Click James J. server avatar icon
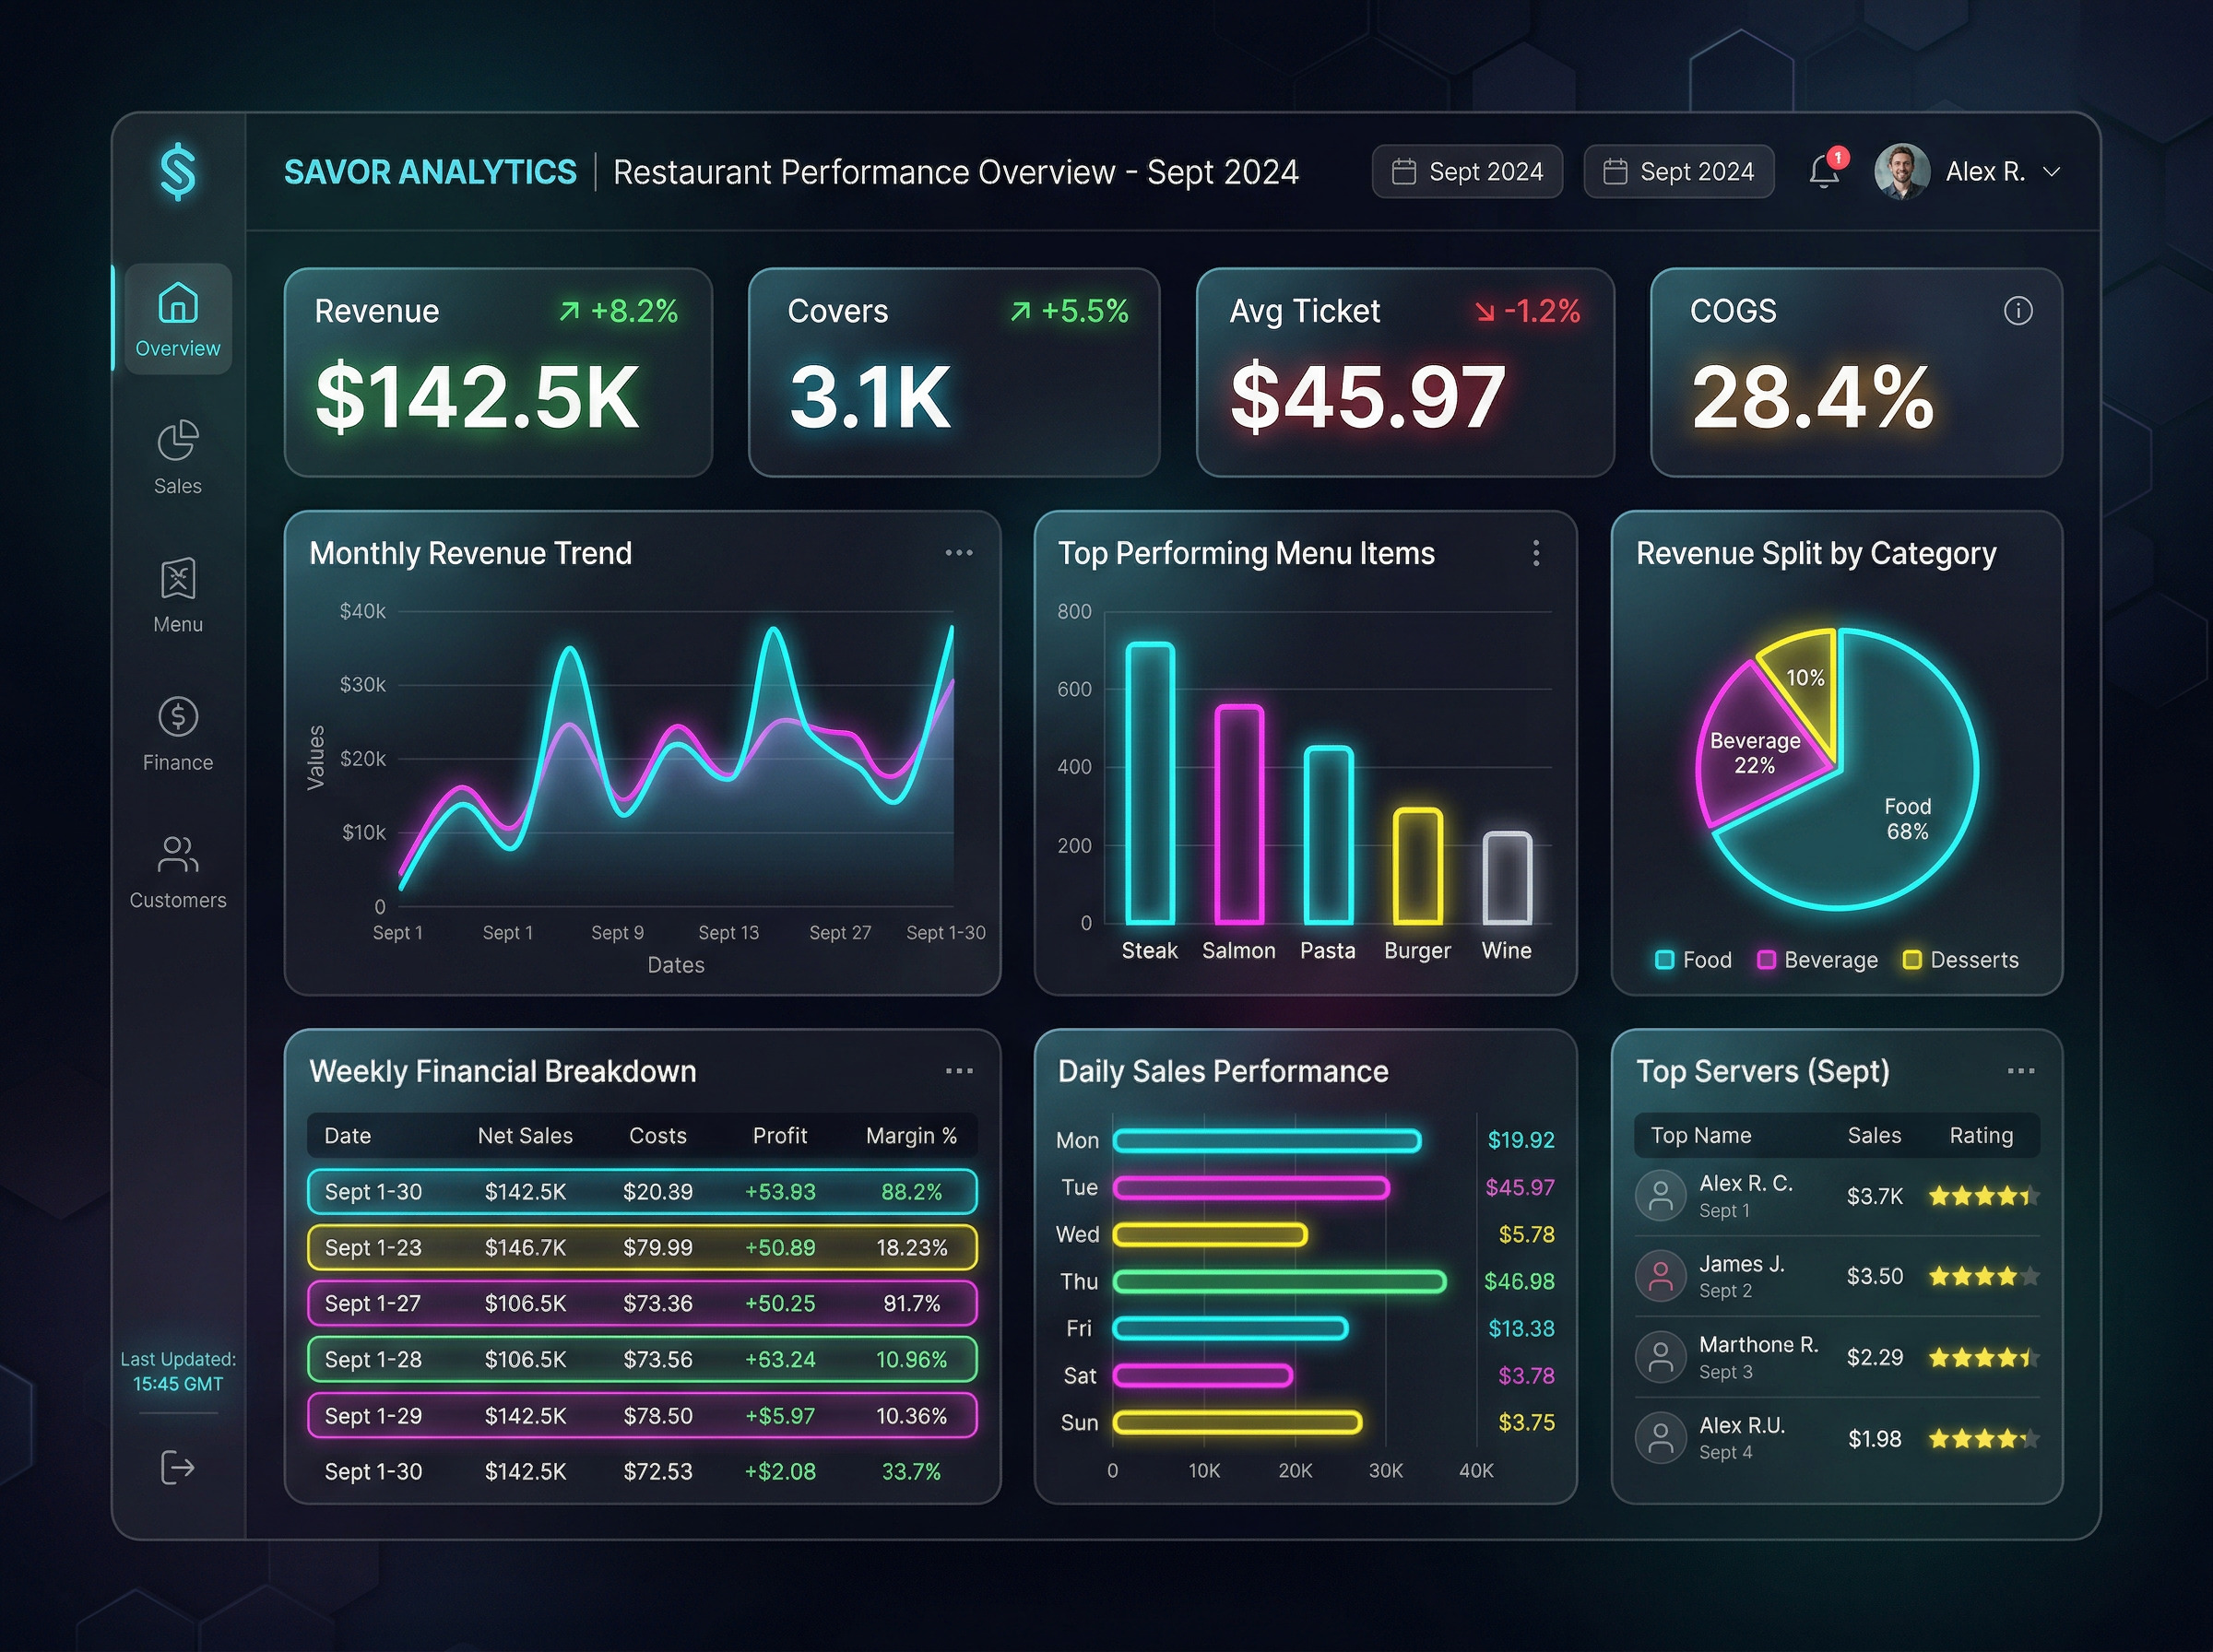 point(1660,1276)
